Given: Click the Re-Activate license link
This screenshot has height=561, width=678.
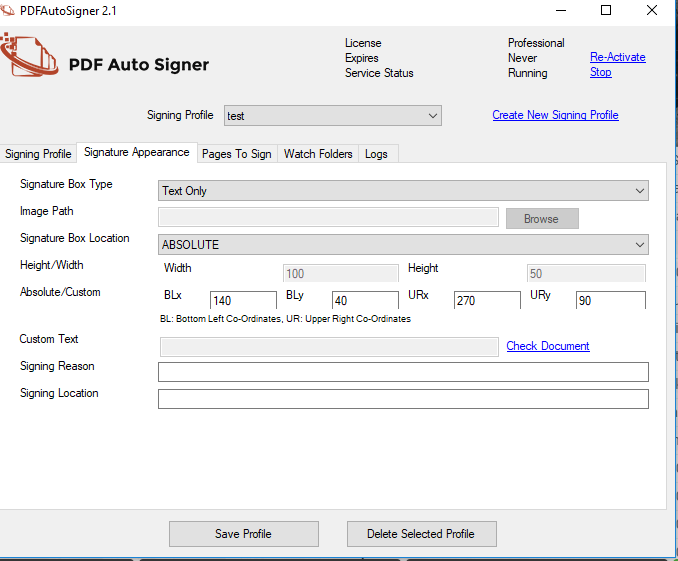Looking at the screenshot, I should (x=617, y=57).
